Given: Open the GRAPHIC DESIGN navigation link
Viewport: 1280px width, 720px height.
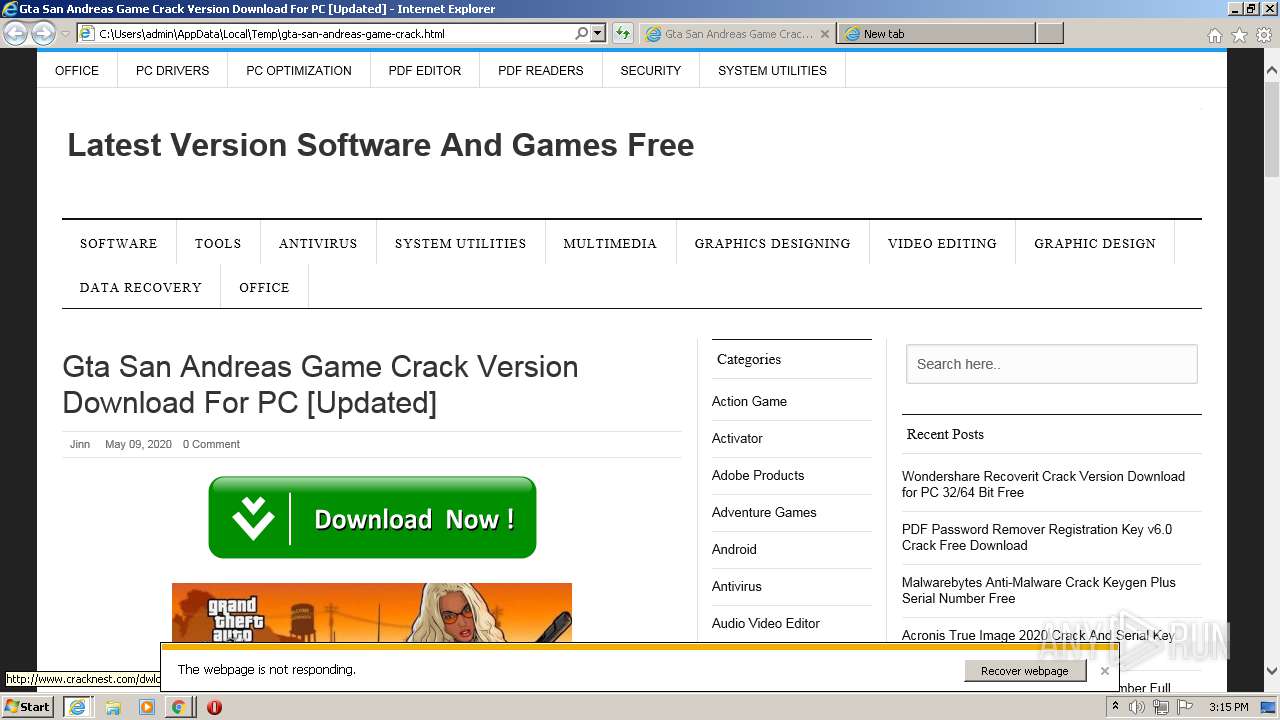Looking at the screenshot, I should (1095, 243).
